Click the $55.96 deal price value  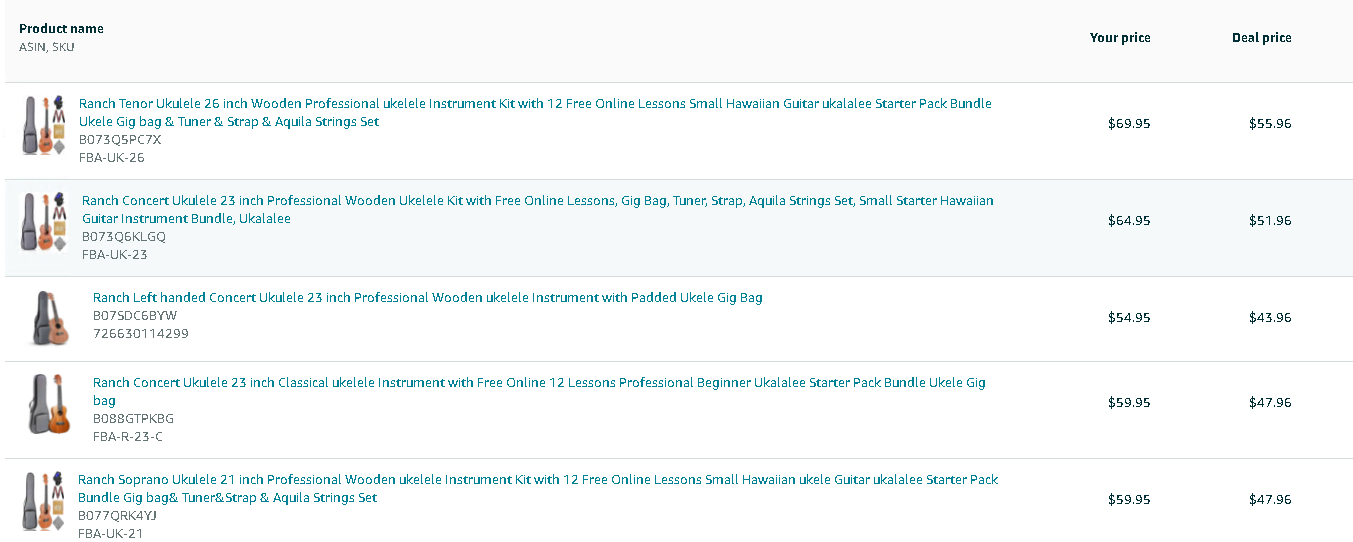[1270, 123]
